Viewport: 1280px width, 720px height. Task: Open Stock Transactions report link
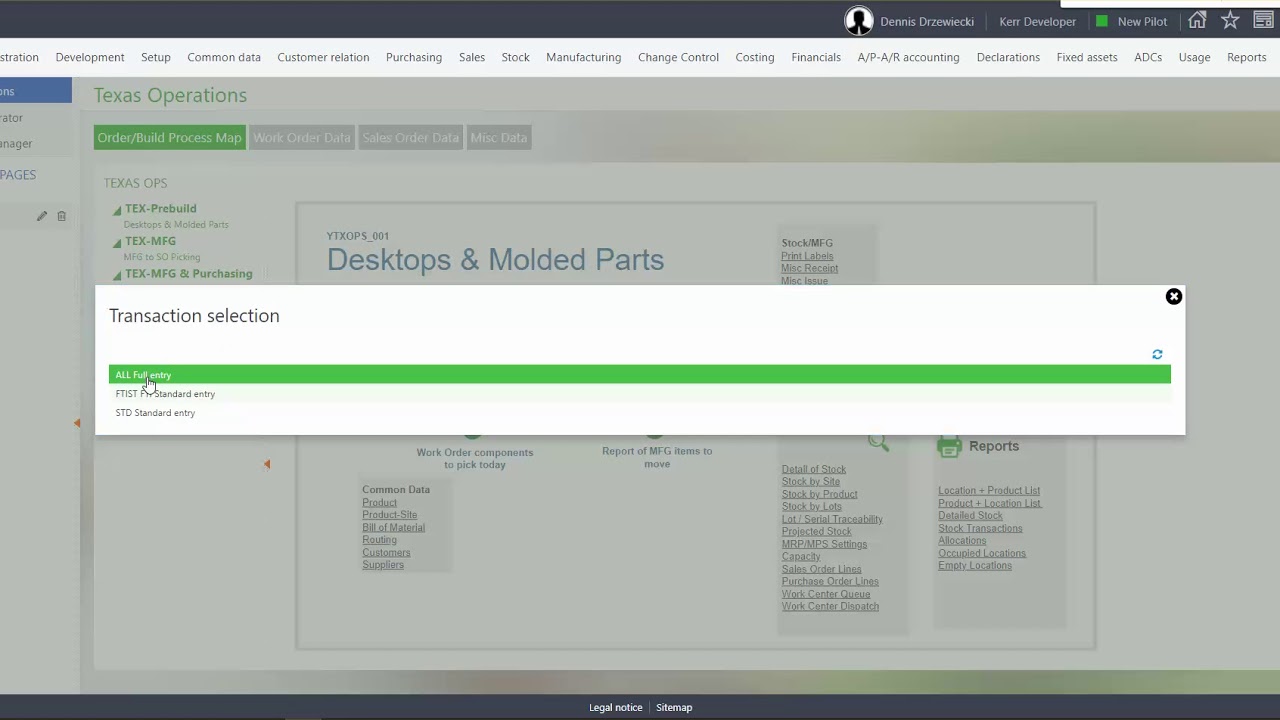pos(980,528)
